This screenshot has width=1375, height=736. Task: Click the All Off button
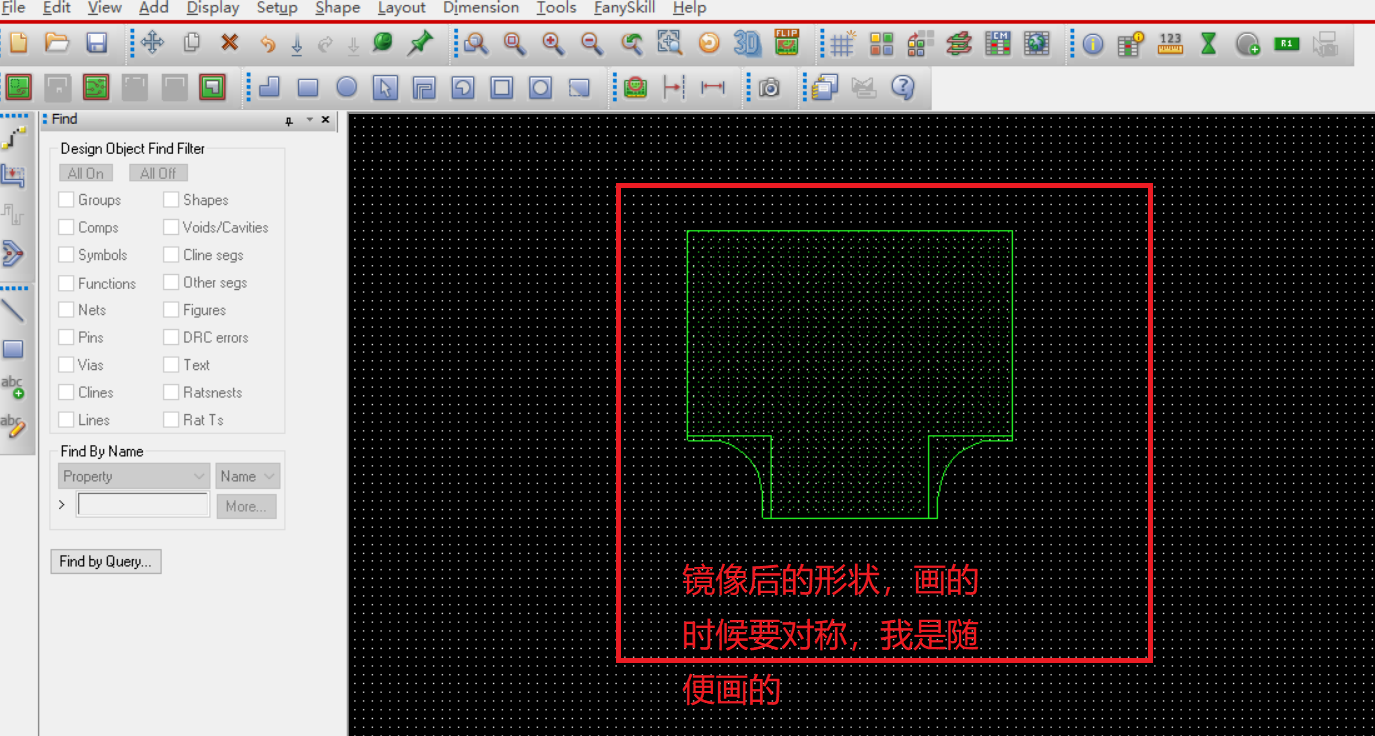[x=158, y=173]
